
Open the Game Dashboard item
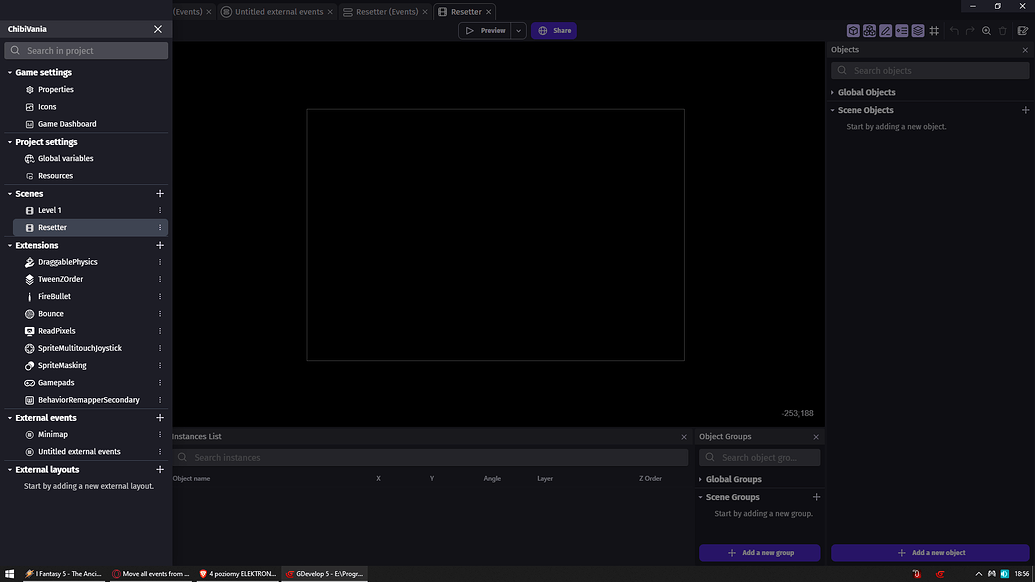[x=67, y=124]
